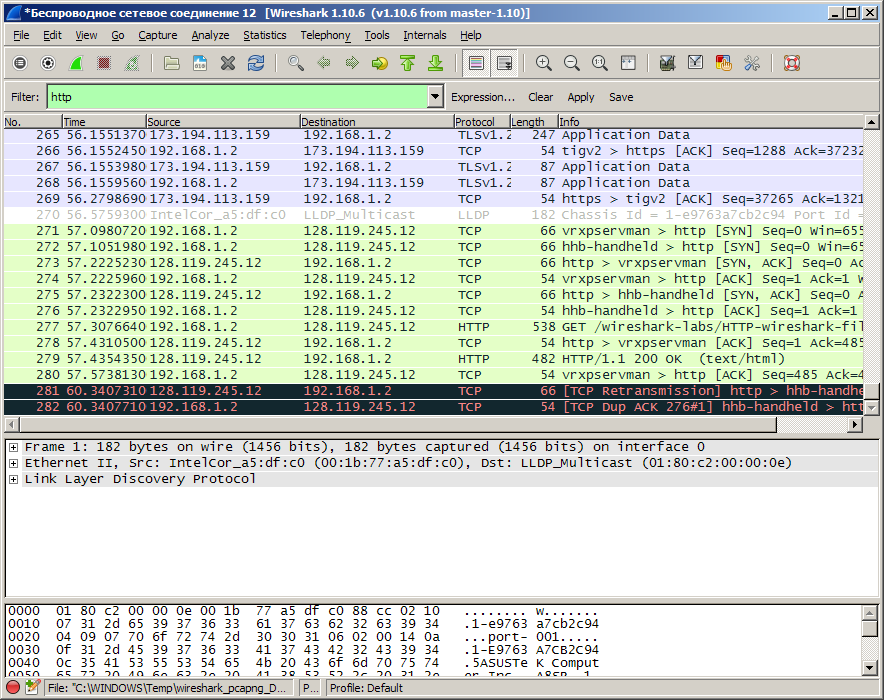The image size is (884, 700).
Task: Open the Statistics menu
Action: 264,36
